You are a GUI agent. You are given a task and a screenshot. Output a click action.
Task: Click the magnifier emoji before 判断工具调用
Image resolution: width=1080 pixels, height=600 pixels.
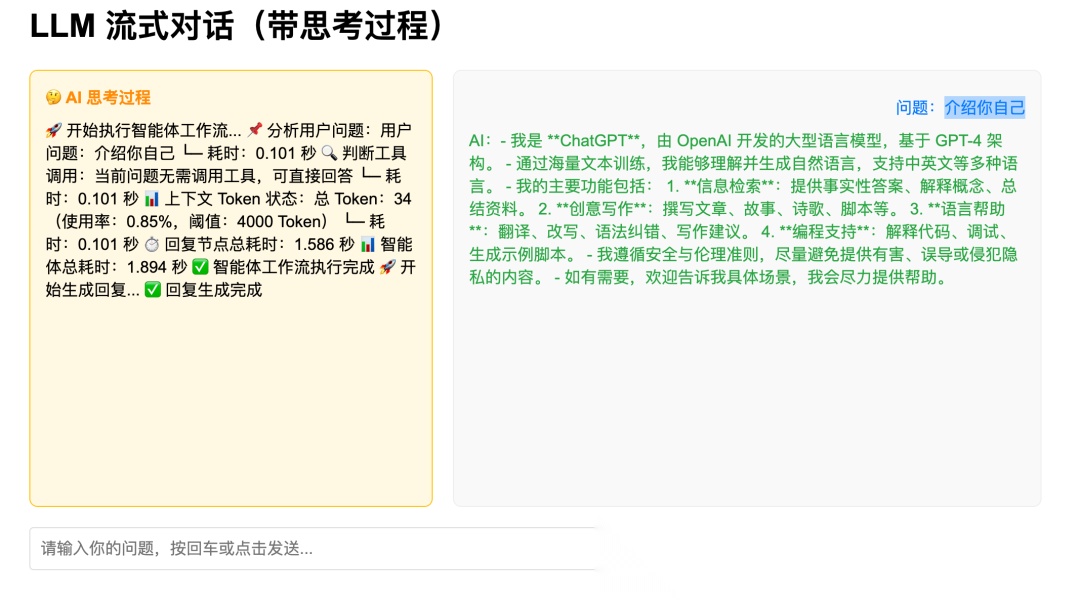[x=329, y=153]
